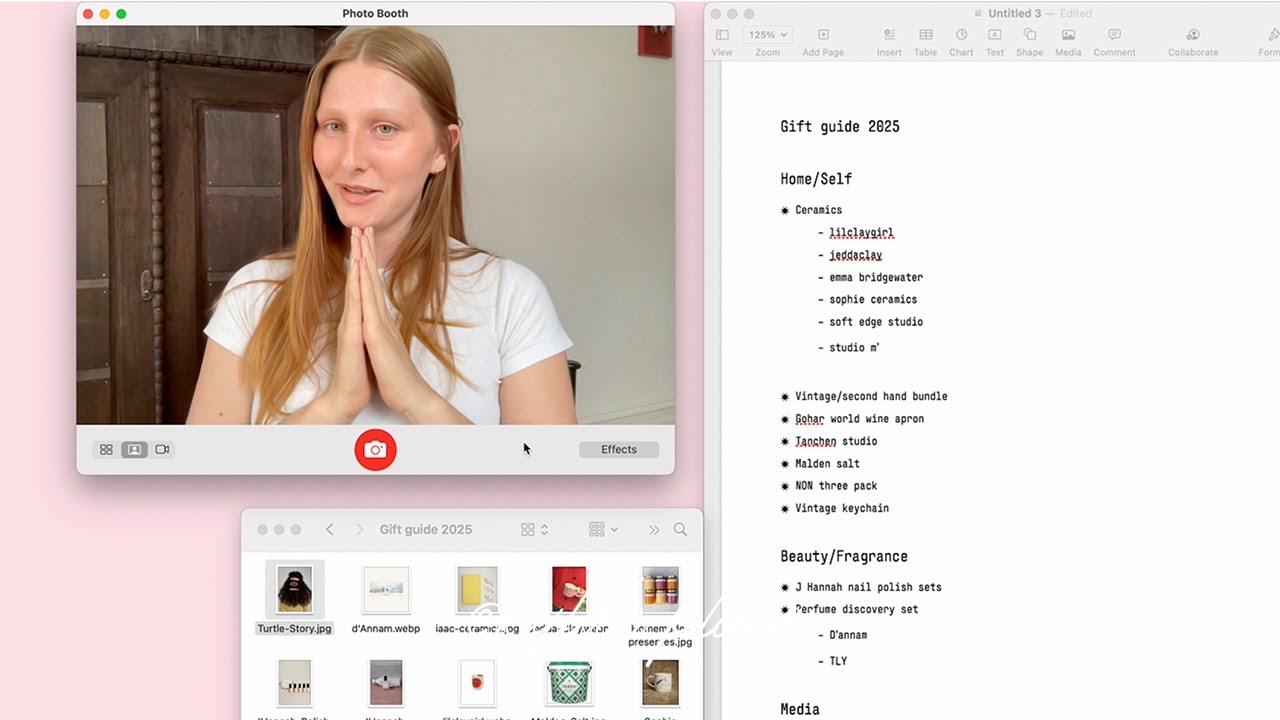Screen dimensions: 1280x720
Task: Take a photo with the red camera button
Action: click(x=375, y=450)
